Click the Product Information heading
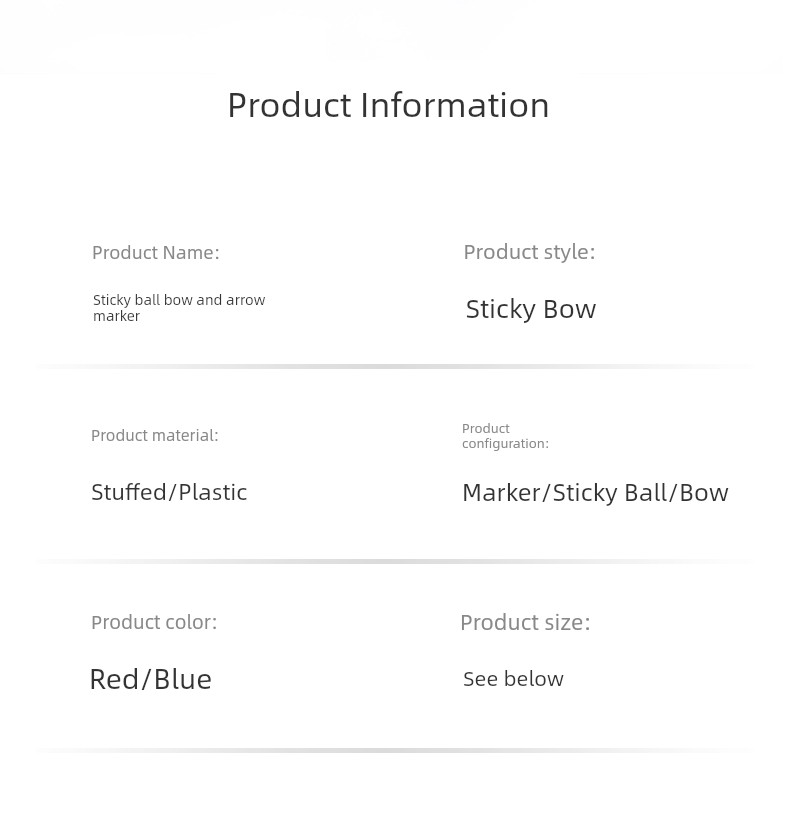This screenshot has width=790, height=828. (388, 105)
